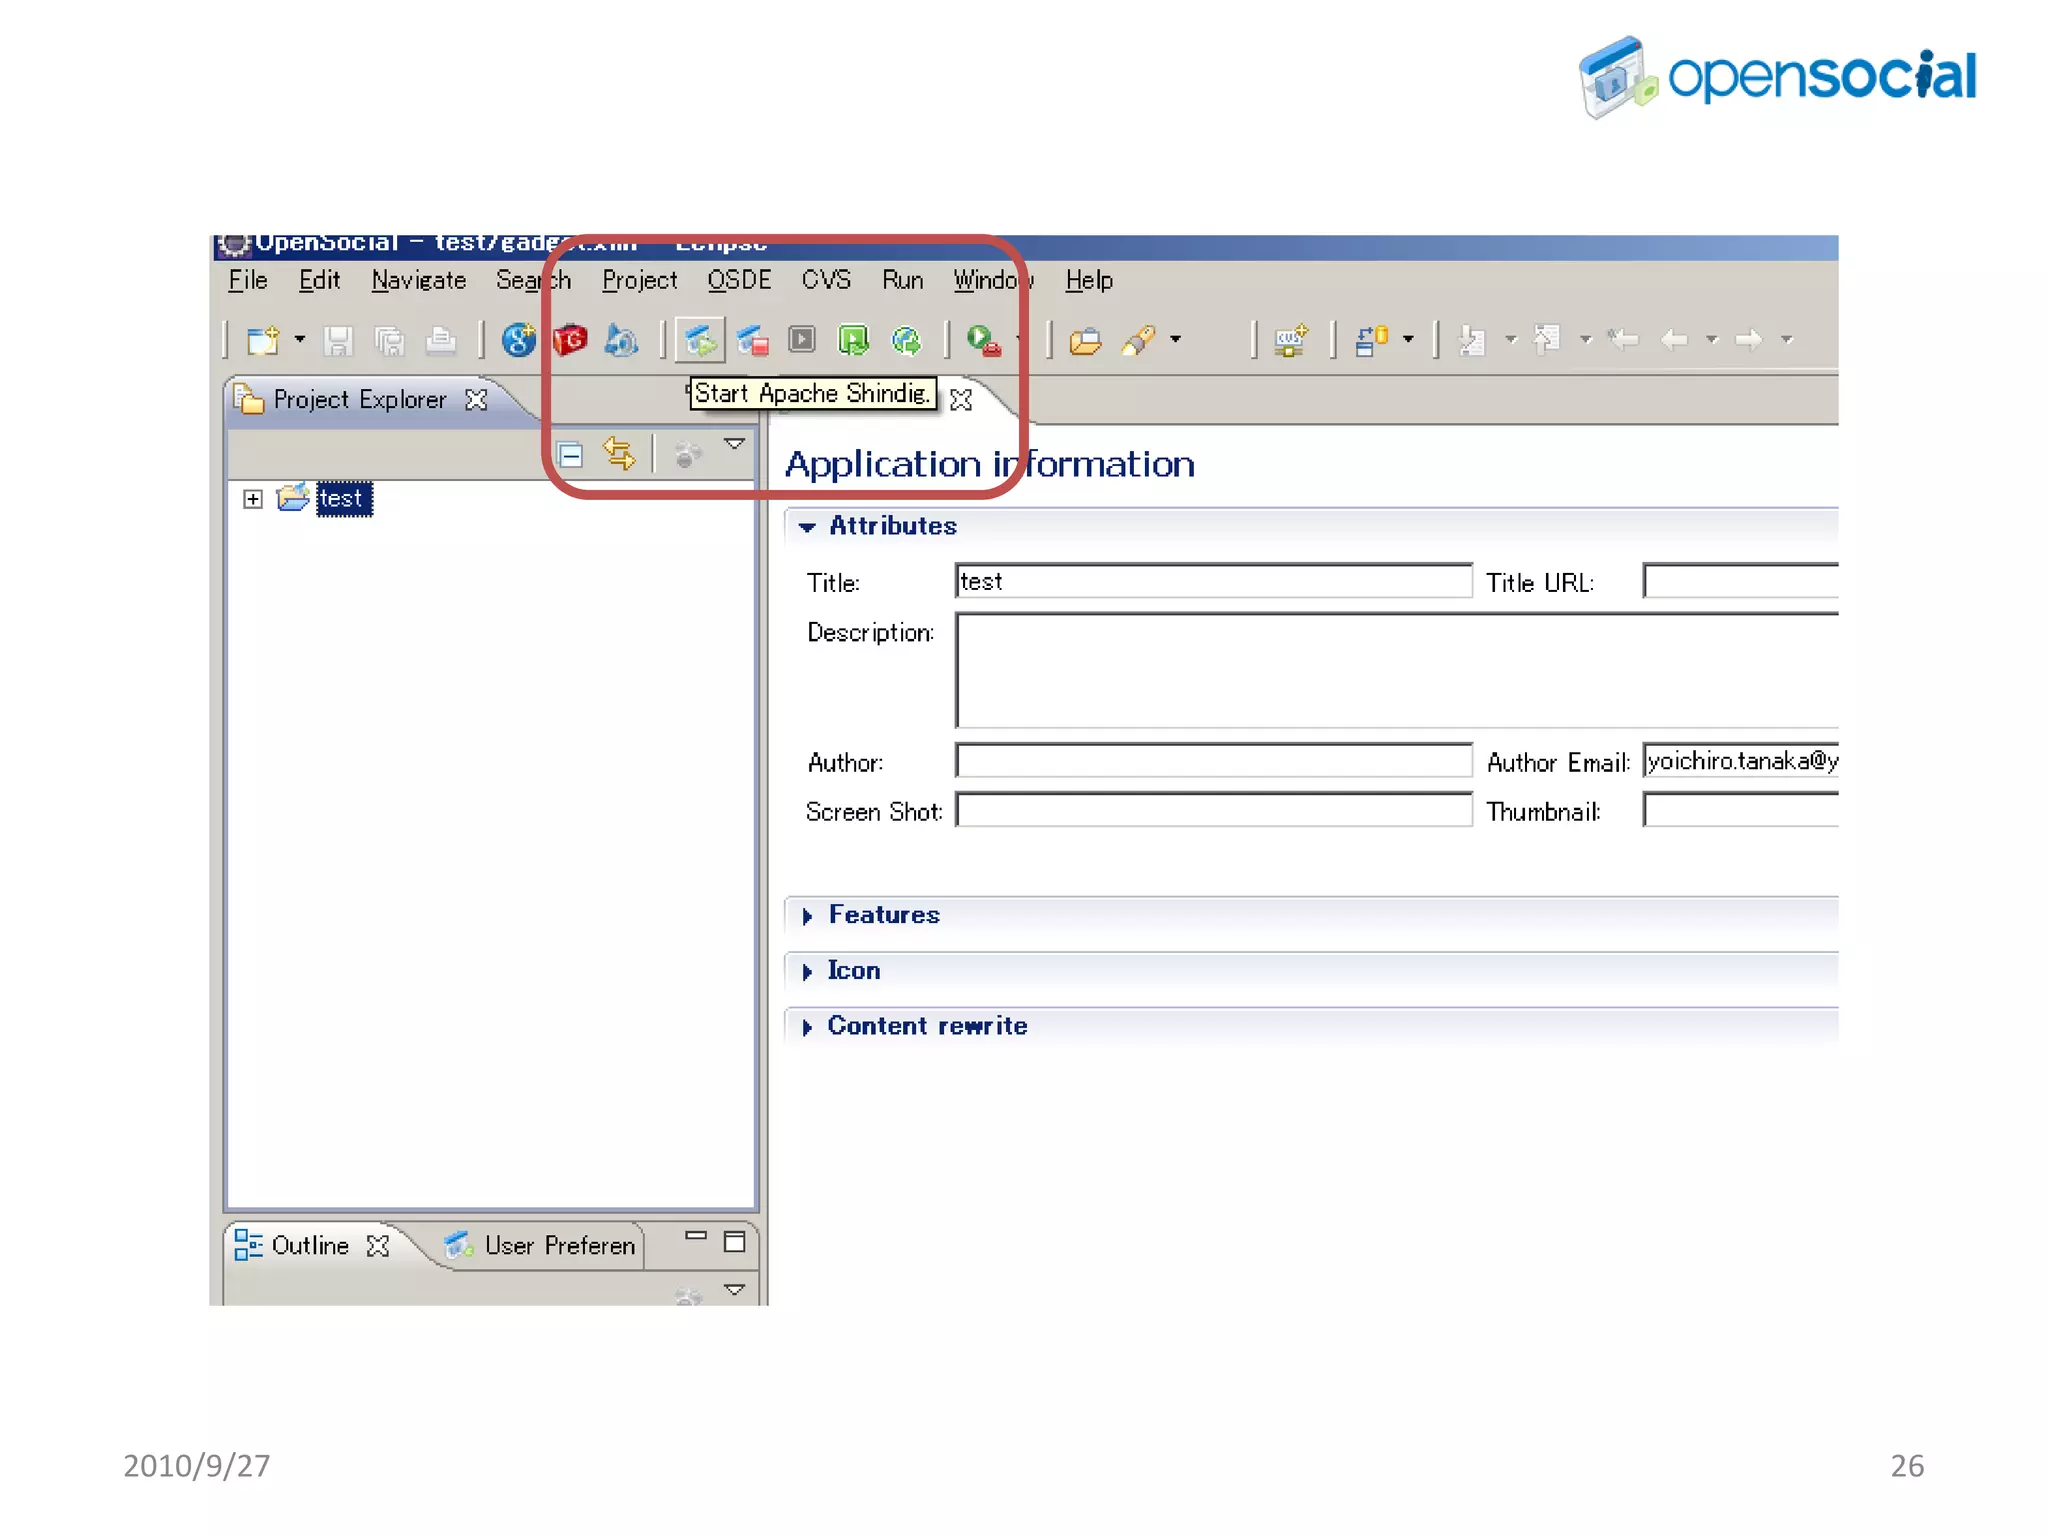Click the green run gadget icon

pos(853,341)
